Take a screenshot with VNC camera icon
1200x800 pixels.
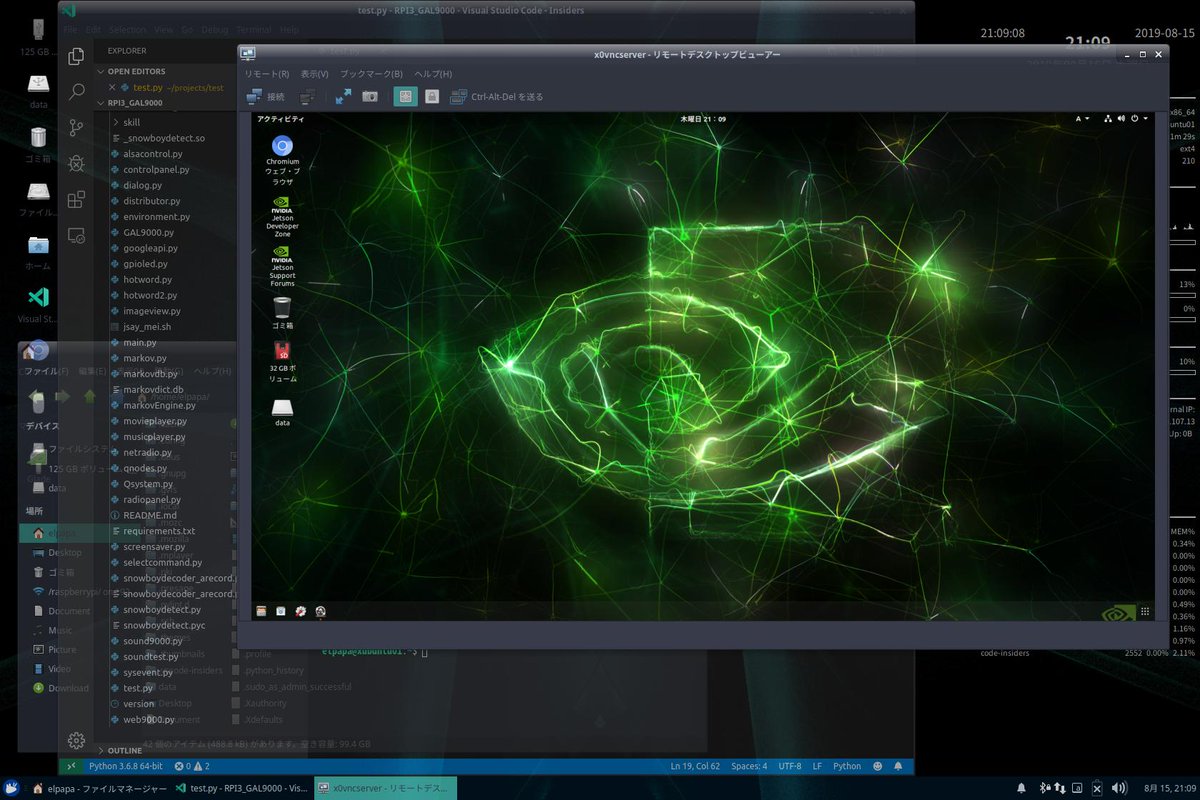[370, 96]
